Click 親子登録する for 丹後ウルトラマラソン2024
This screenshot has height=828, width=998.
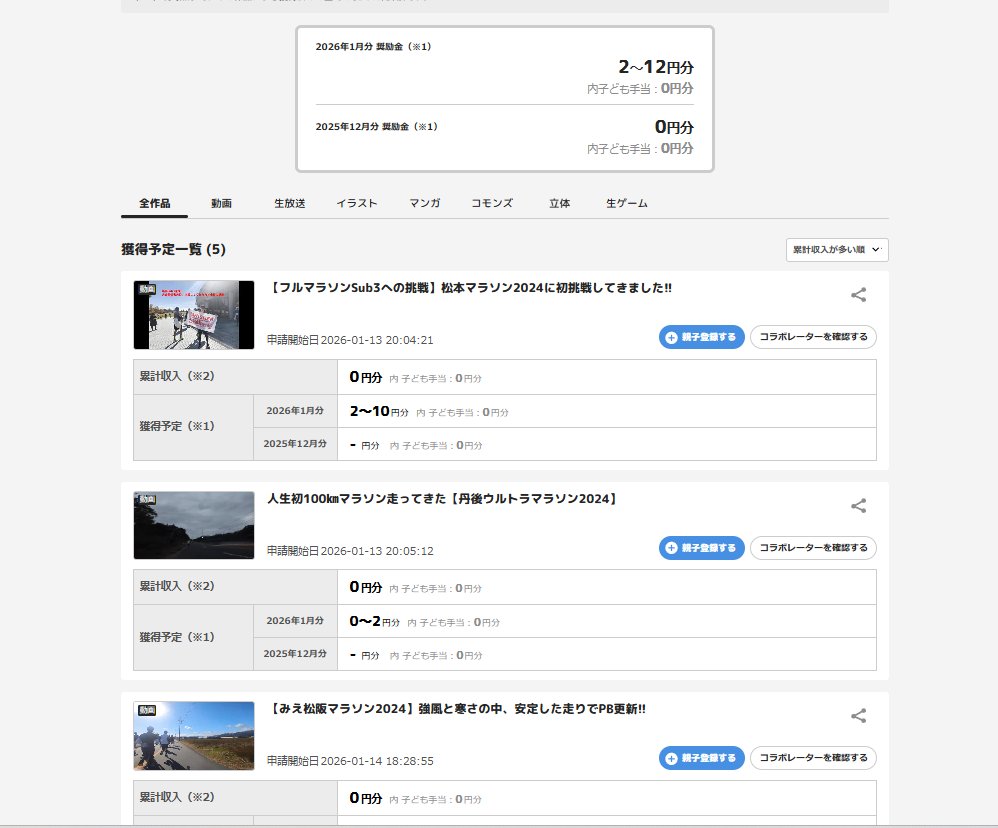[701, 548]
